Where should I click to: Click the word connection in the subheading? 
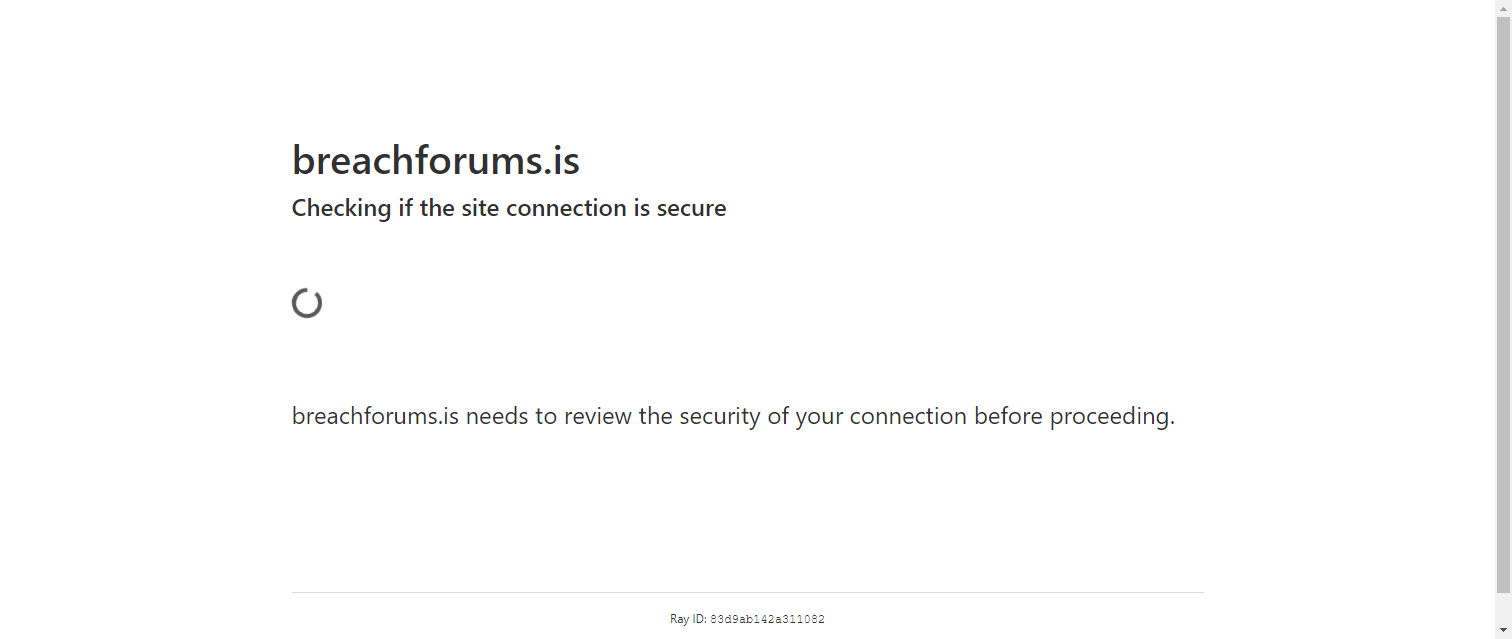click(566, 208)
